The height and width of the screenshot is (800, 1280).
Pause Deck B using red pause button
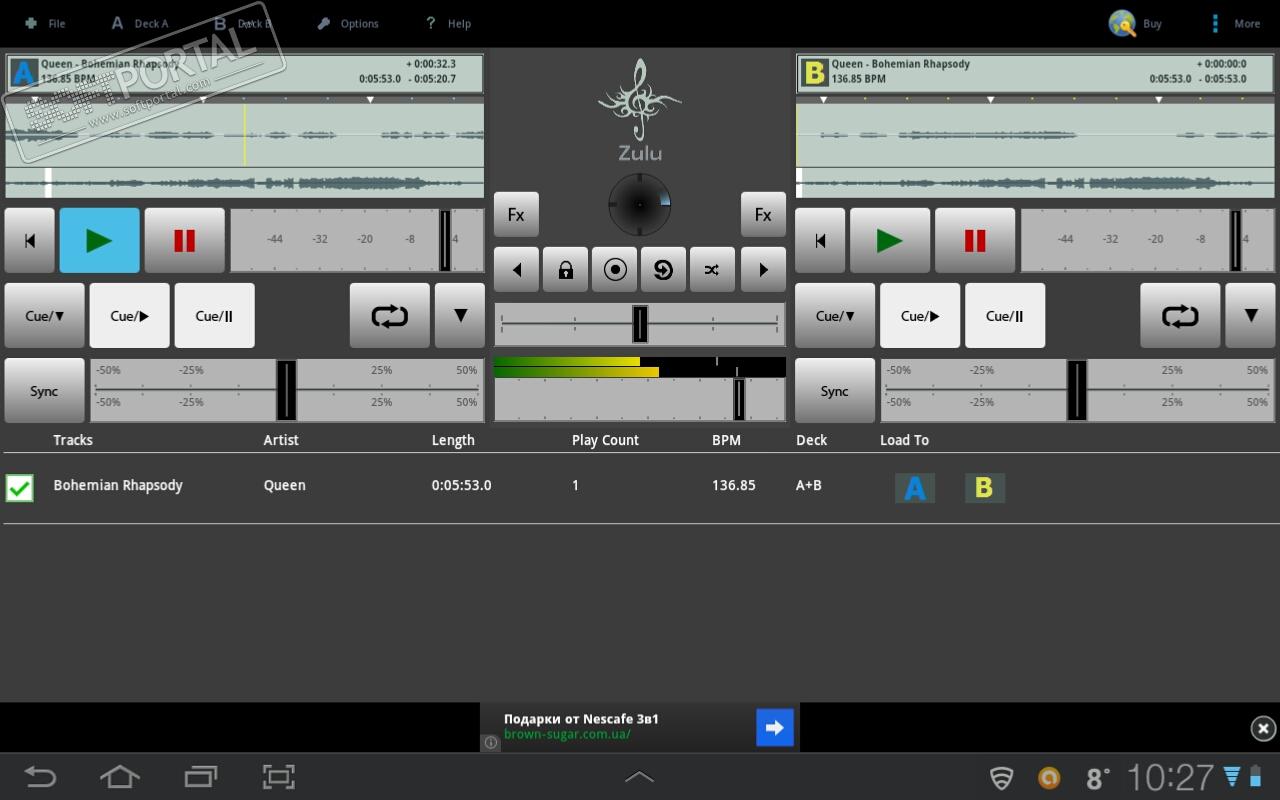pos(975,241)
